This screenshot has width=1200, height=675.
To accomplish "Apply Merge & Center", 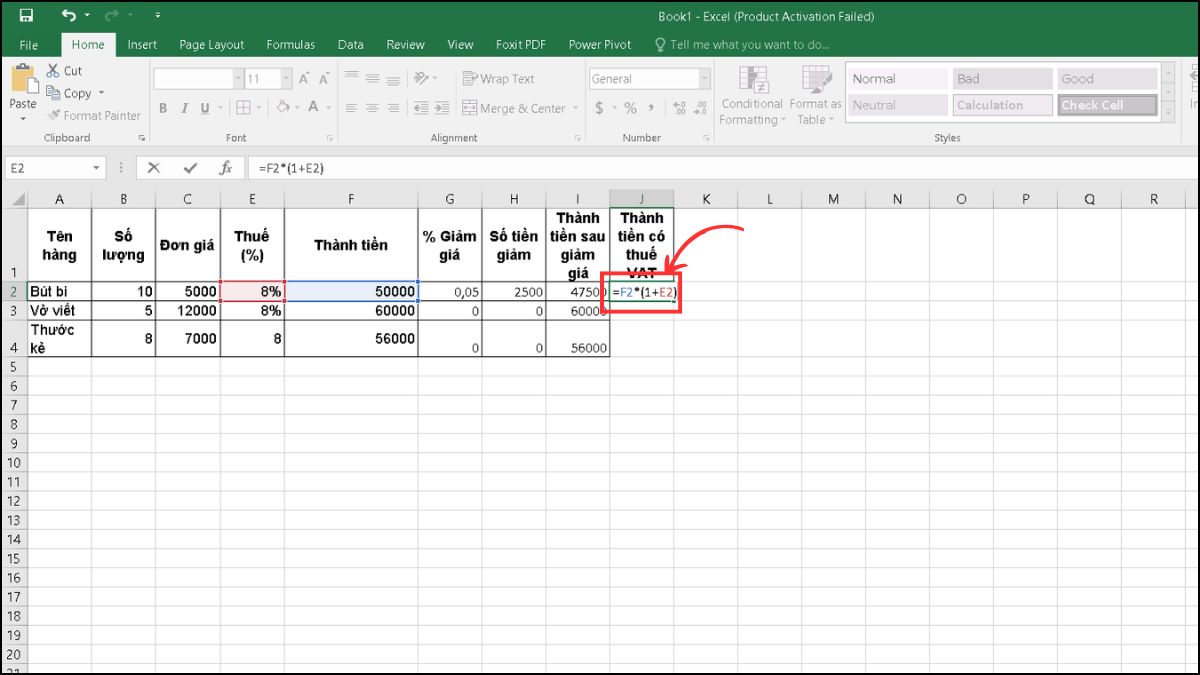I will click(513, 108).
